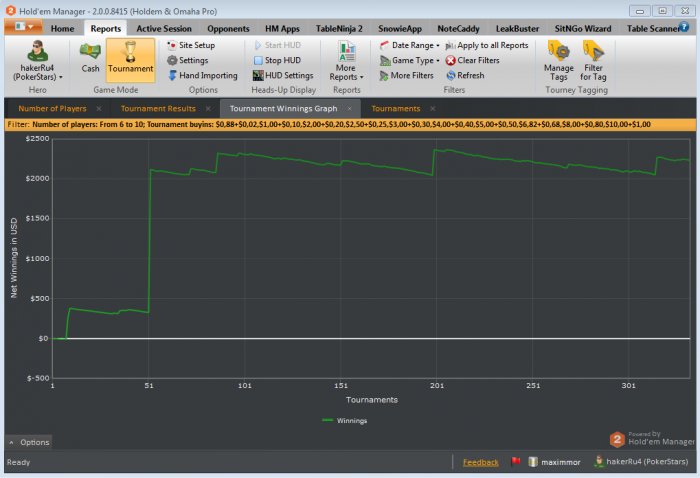Viewport: 700px width, 478px height.
Task: Open the LeakBuster tab
Action: point(517,29)
